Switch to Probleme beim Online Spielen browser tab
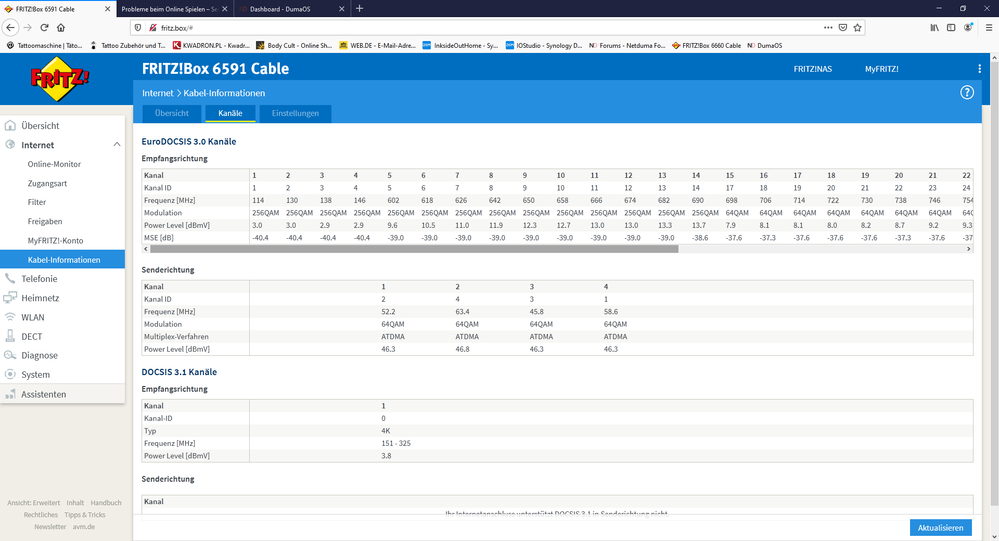Image resolution: width=999 pixels, height=541 pixels. pos(174,9)
